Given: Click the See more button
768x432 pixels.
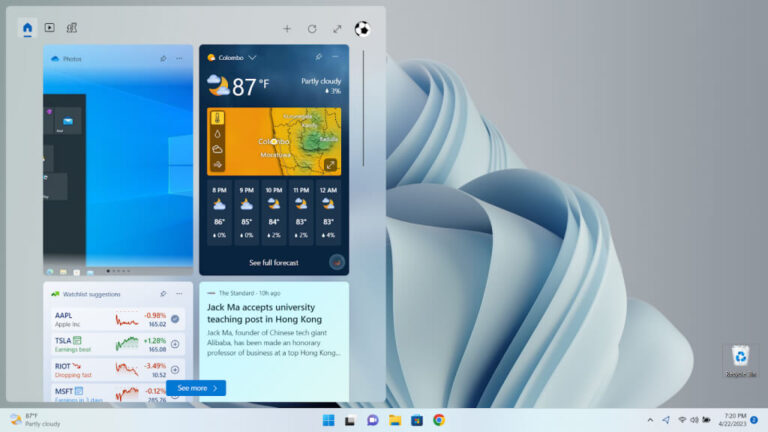Looking at the screenshot, I should click(x=196, y=388).
